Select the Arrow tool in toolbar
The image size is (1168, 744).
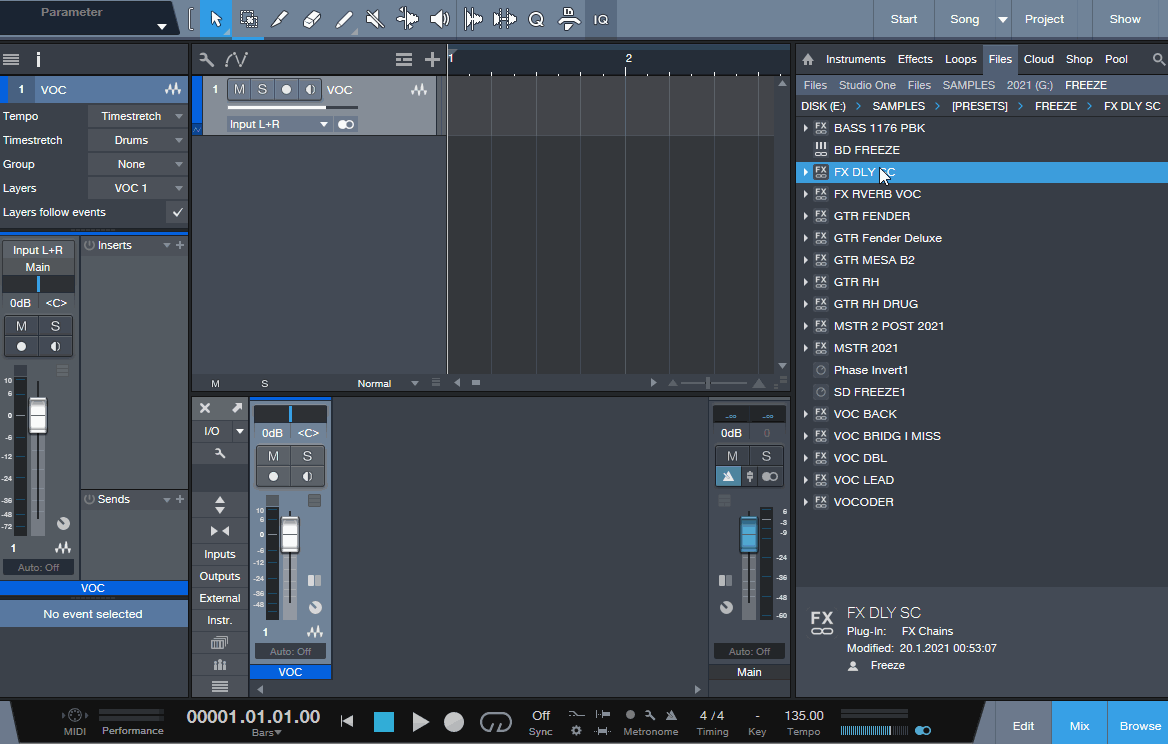216,19
